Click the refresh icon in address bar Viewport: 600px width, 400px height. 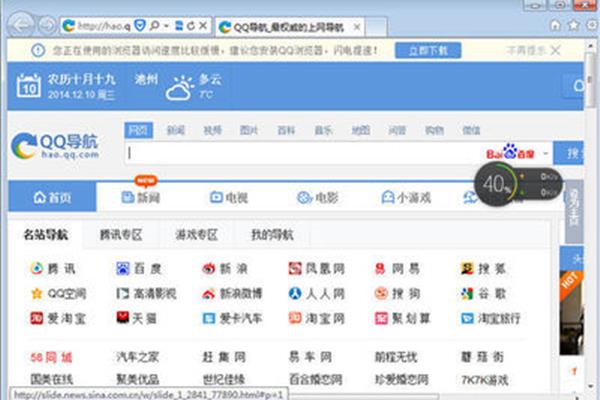pos(191,26)
